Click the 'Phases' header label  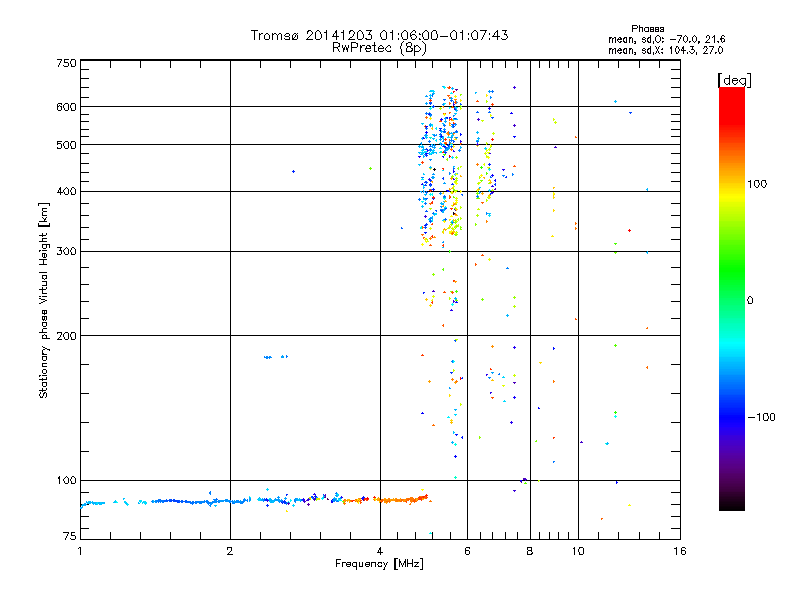click(647, 29)
